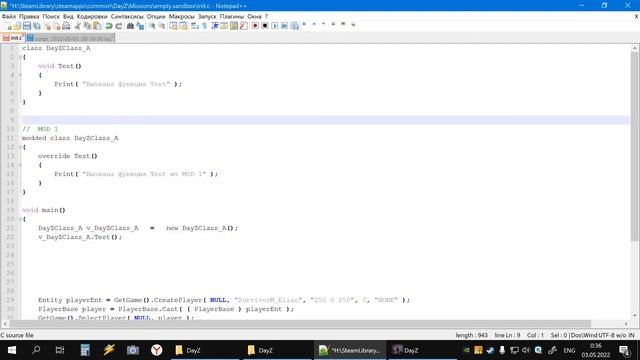This screenshot has height=360, width=640.
Task: Zoom out using toolbar magnifier
Action: tap(162, 26)
